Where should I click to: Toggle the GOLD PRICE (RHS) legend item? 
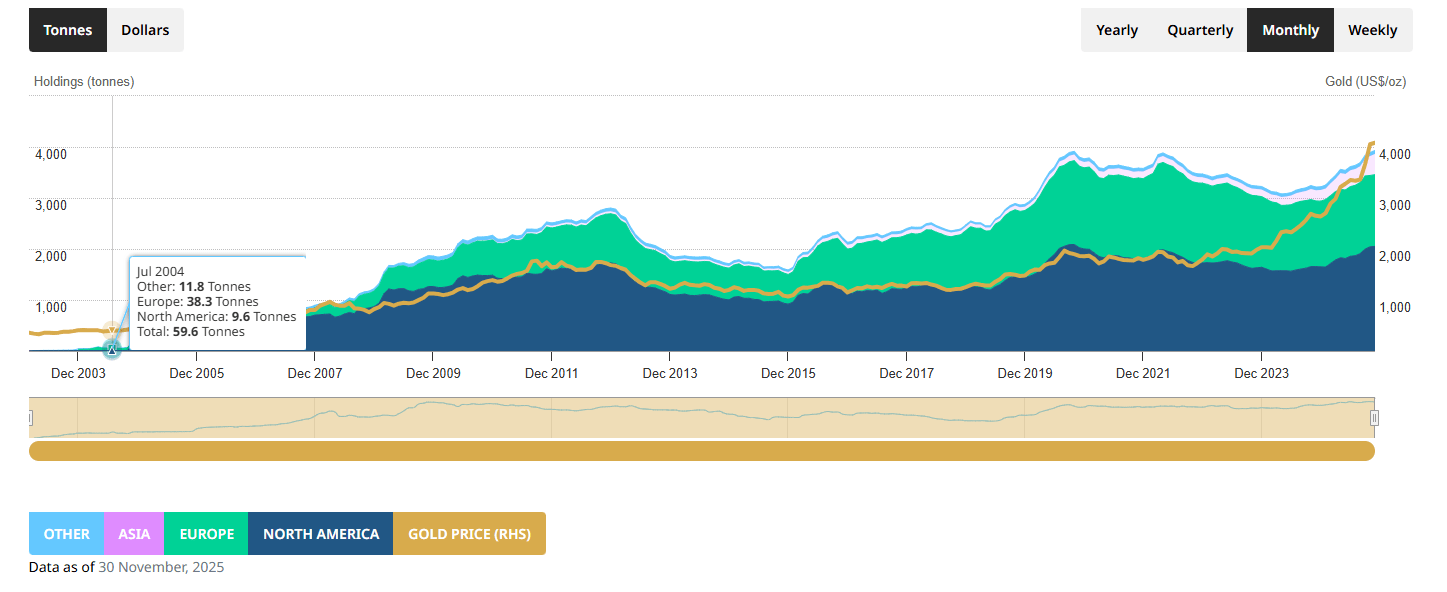469,533
